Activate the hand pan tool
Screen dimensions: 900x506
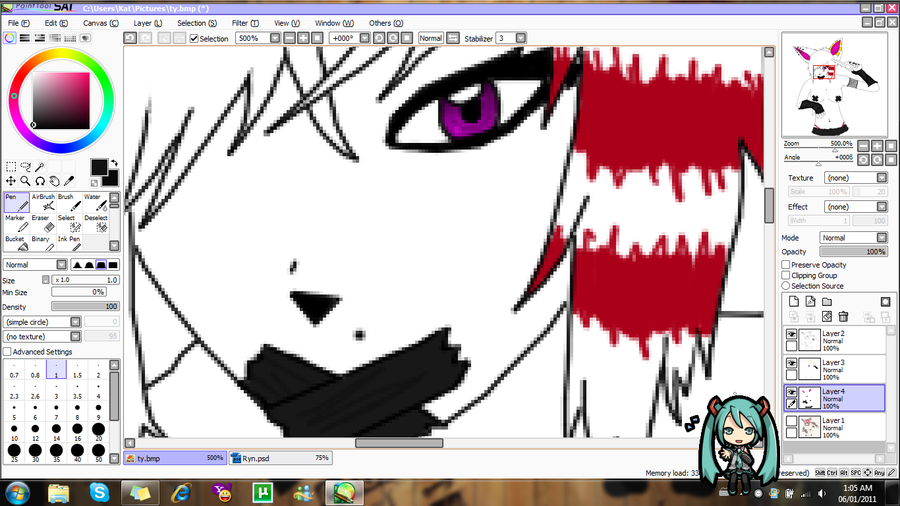point(54,181)
